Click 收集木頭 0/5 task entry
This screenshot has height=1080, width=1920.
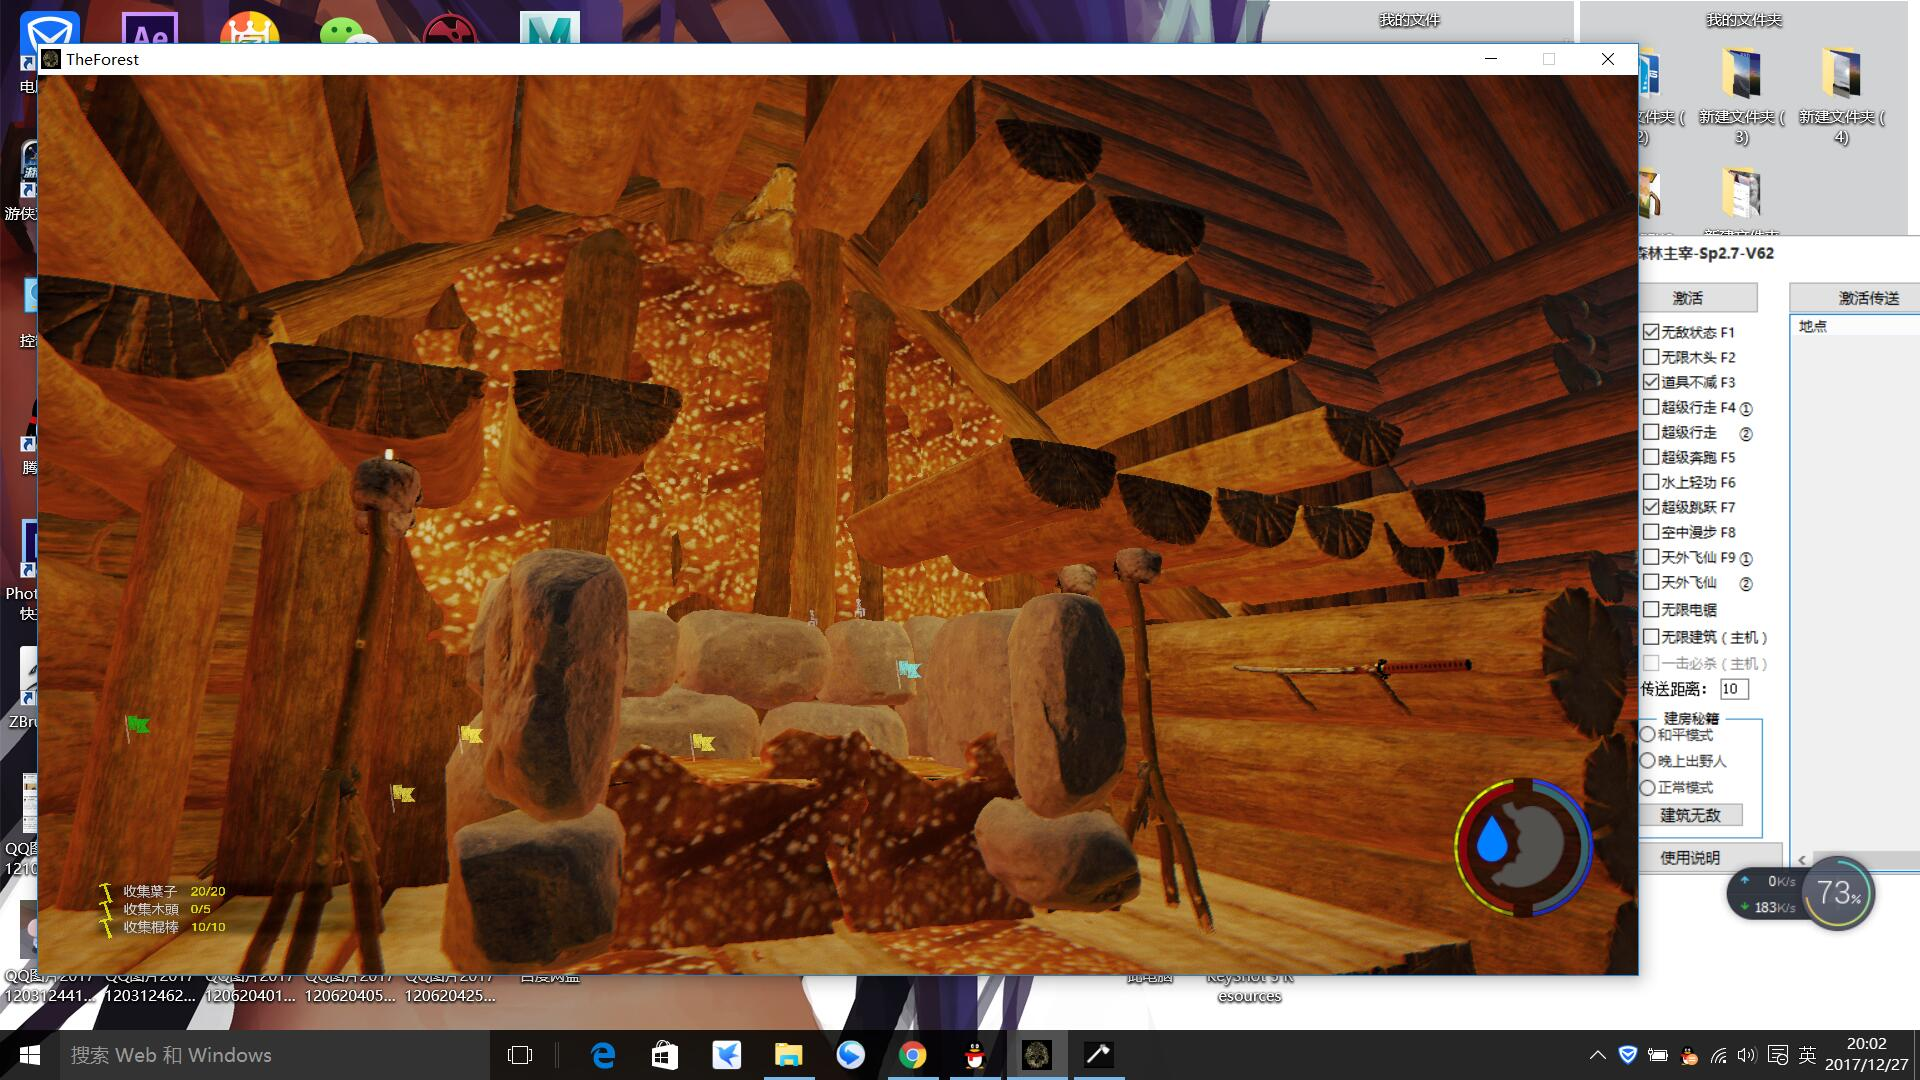click(x=167, y=909)
